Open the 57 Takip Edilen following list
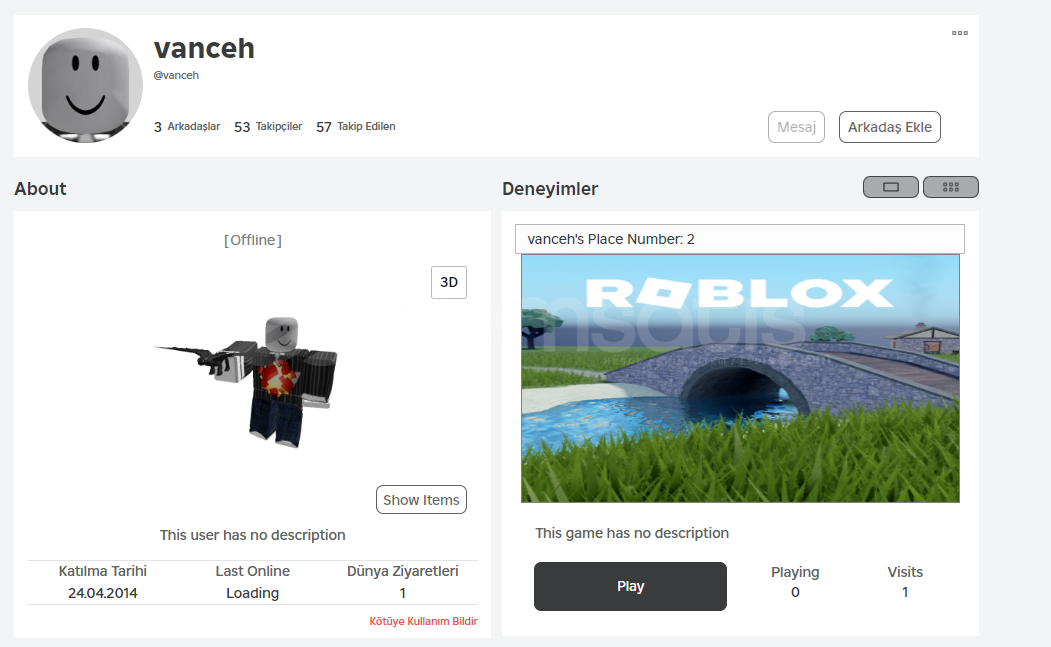The width and height of the screenshot is (1051, 647). tap(356, 127)
